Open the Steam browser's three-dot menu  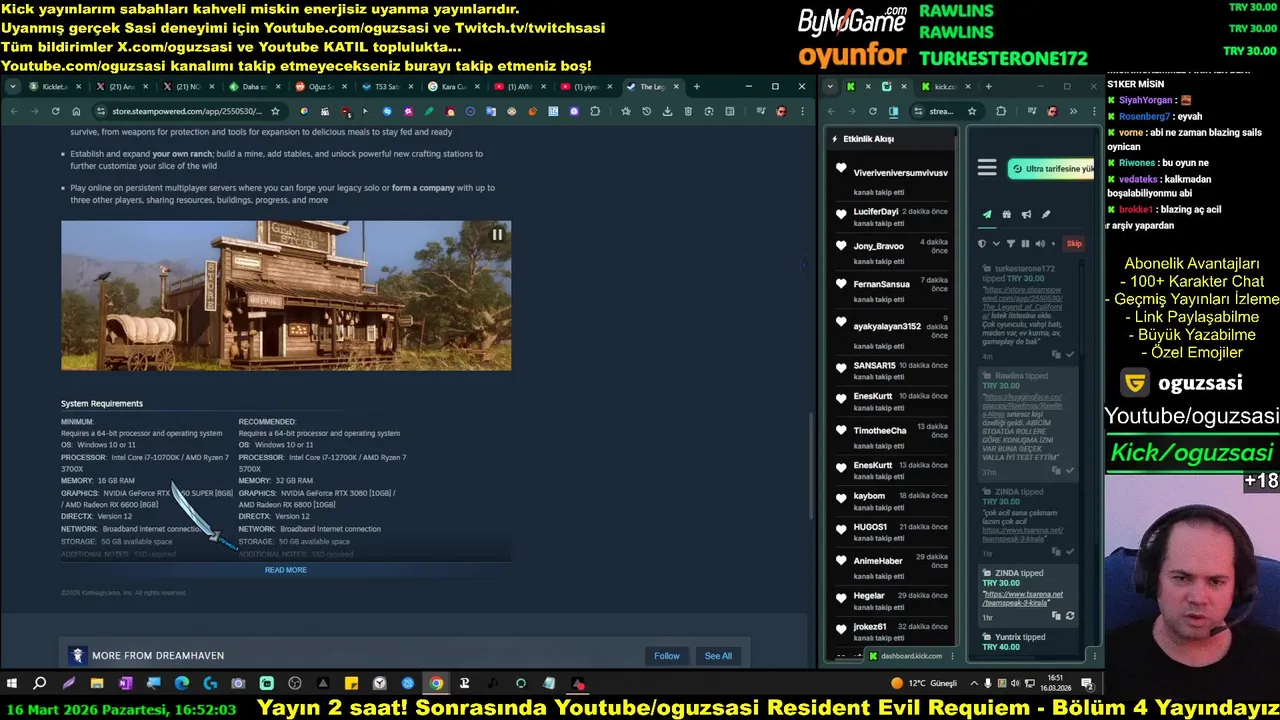pos(803,111)
